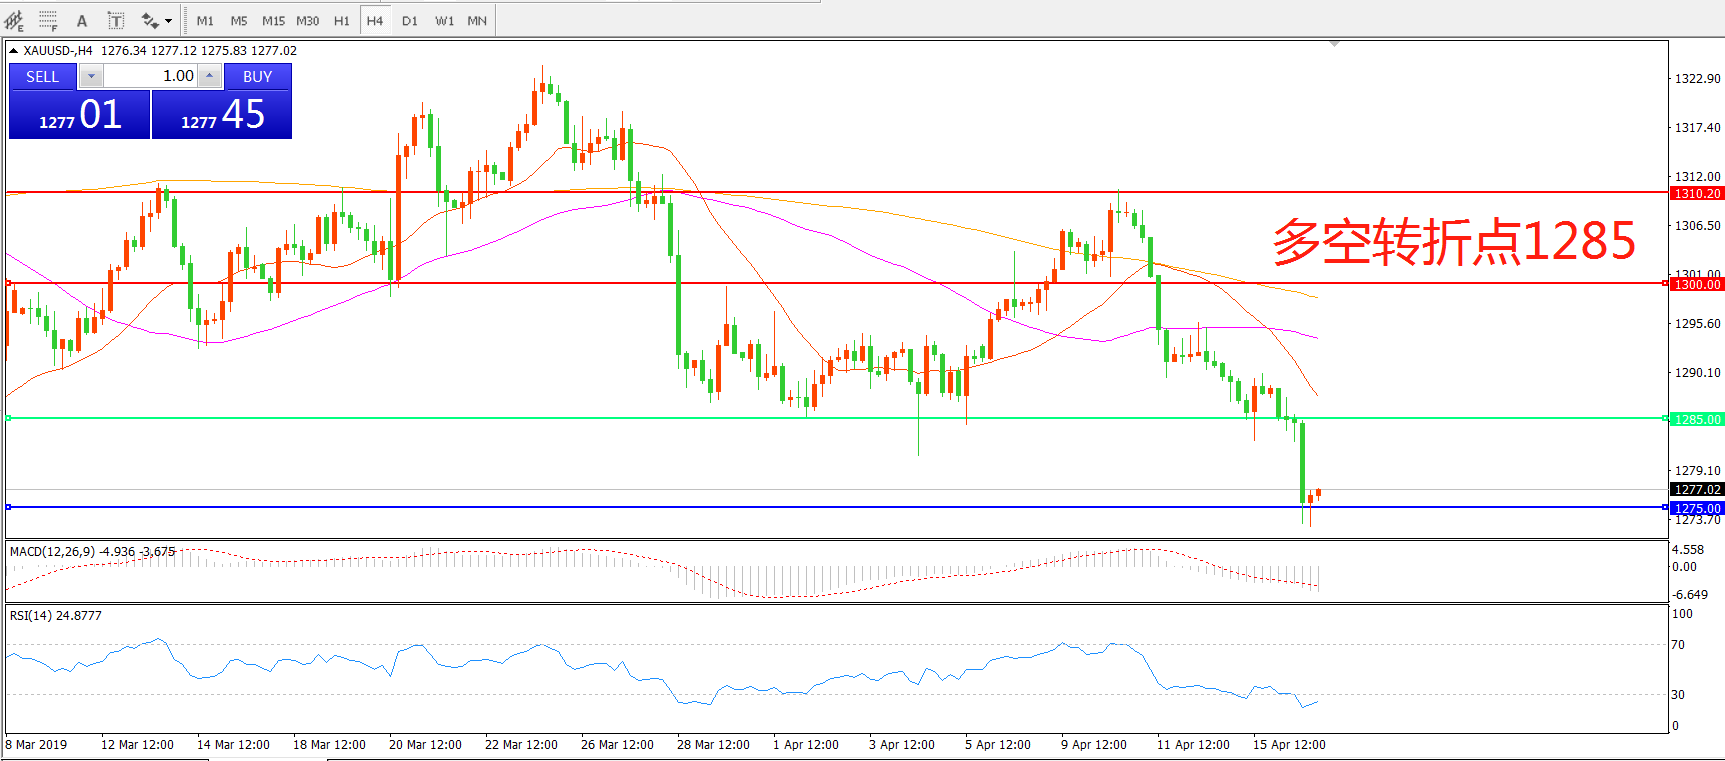1725x761 pixels.
Task: Increase the lot volume with up arrow
Action: pos(209,76)
